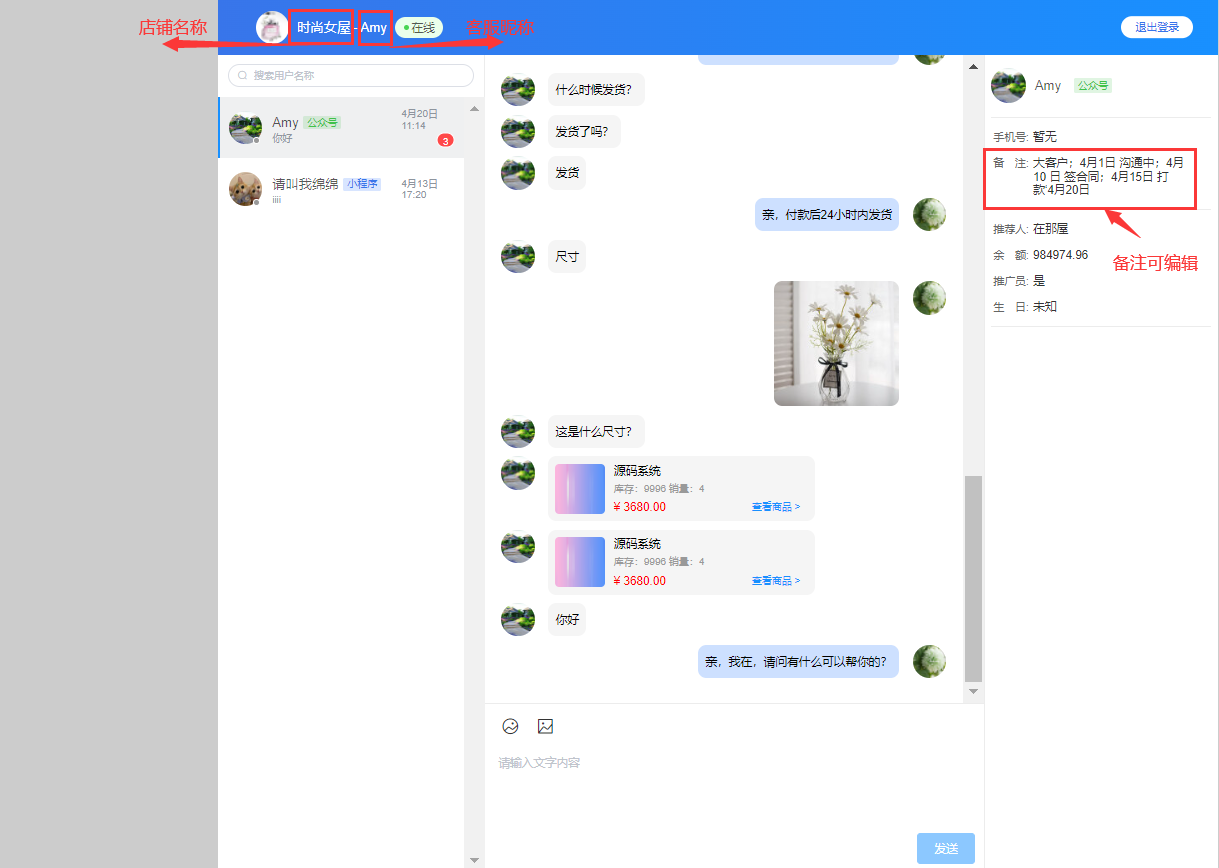Click the search magnifier icon
The image size is (1219, 868).
tap(242, 76)
